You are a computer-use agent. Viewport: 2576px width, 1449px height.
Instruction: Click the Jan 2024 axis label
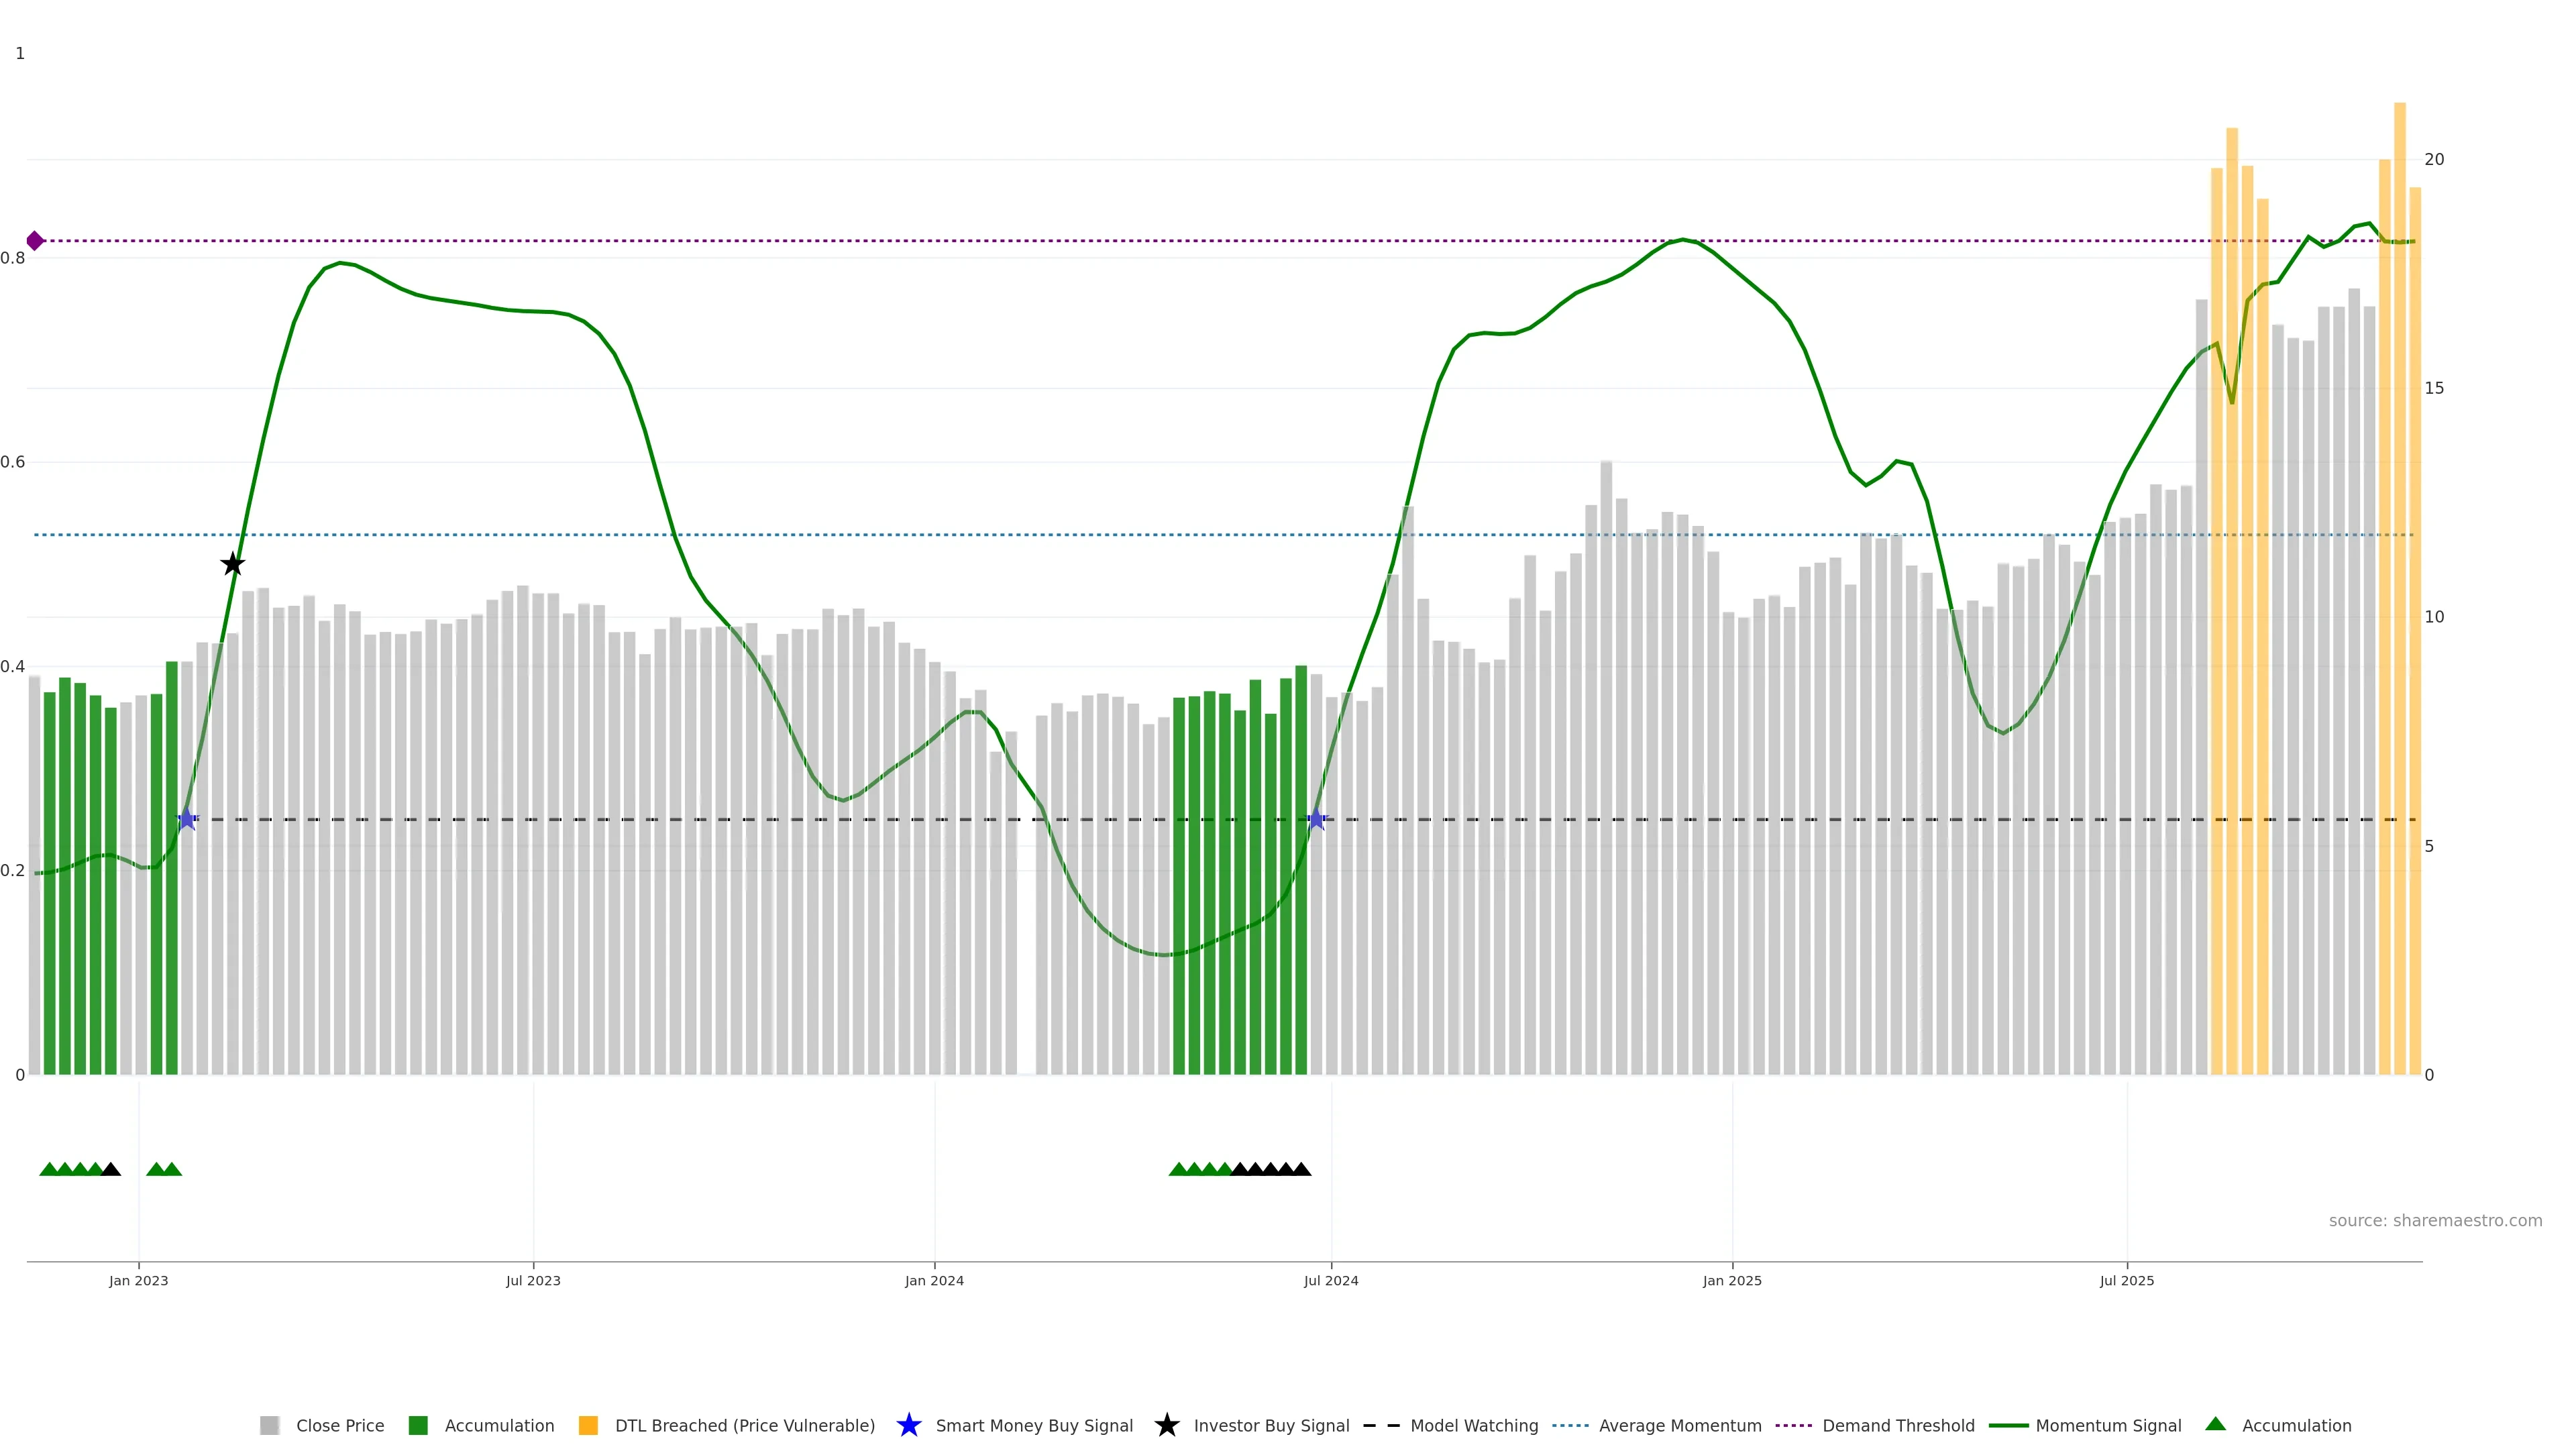pos(934,1281)
